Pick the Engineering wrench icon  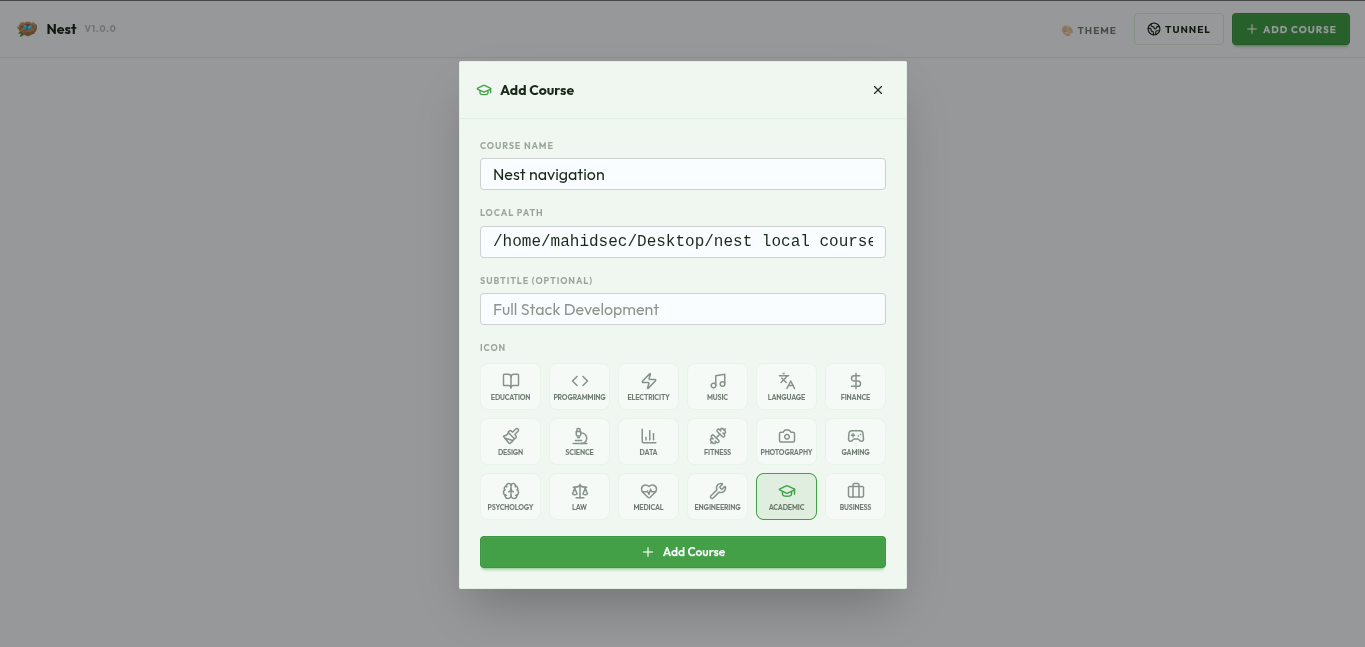[x=717, y=496]
